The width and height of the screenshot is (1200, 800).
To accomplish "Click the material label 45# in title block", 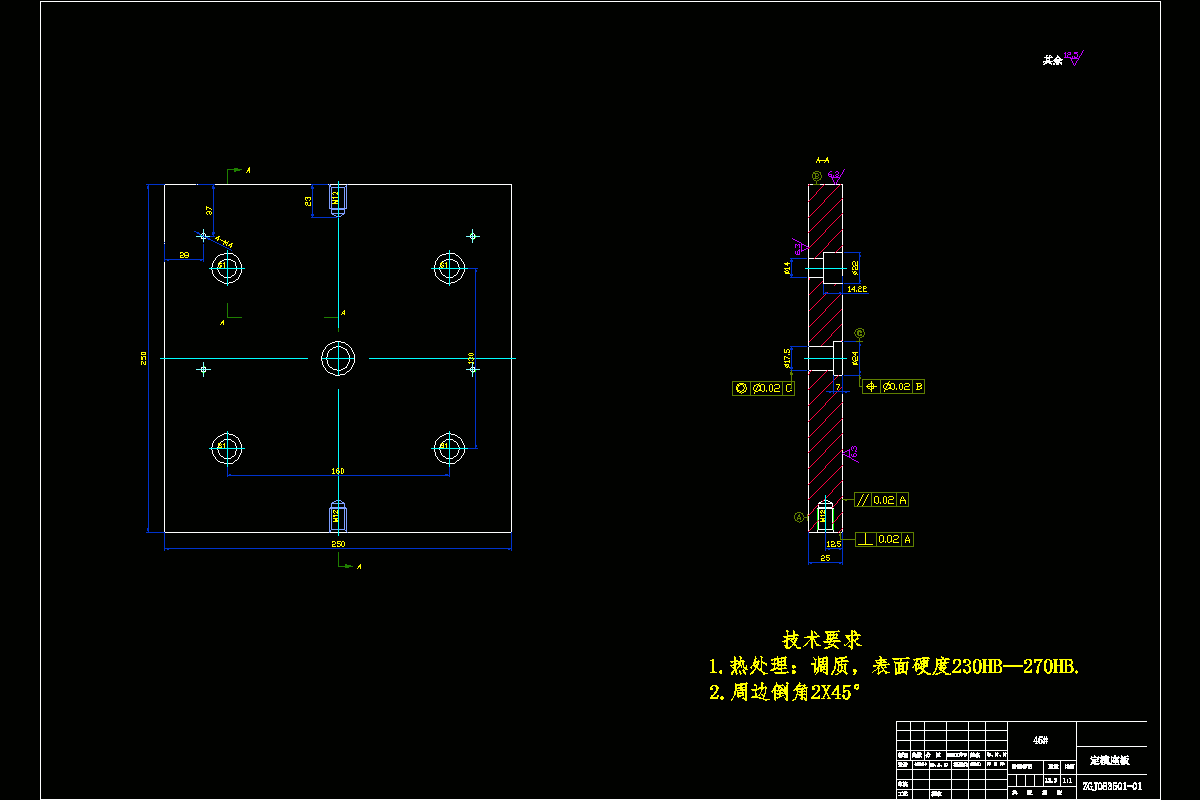I will 1040,740.
